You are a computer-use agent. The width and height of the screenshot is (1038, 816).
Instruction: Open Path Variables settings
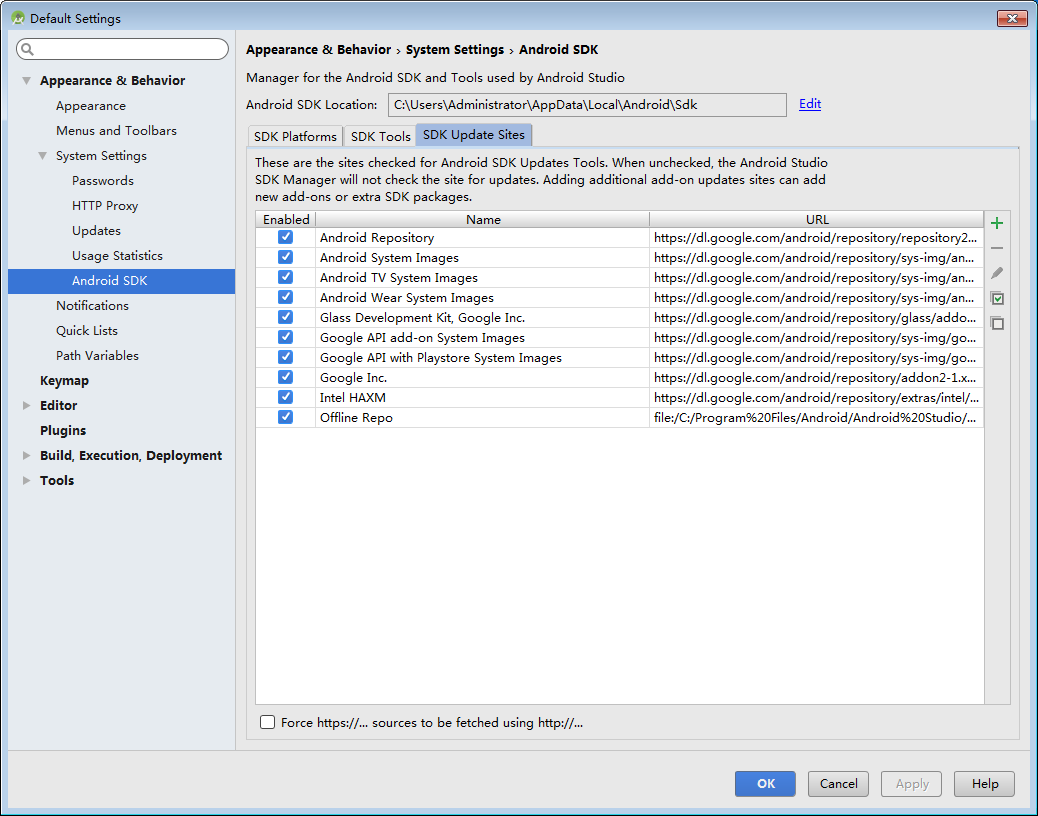(x=97, y=356)
